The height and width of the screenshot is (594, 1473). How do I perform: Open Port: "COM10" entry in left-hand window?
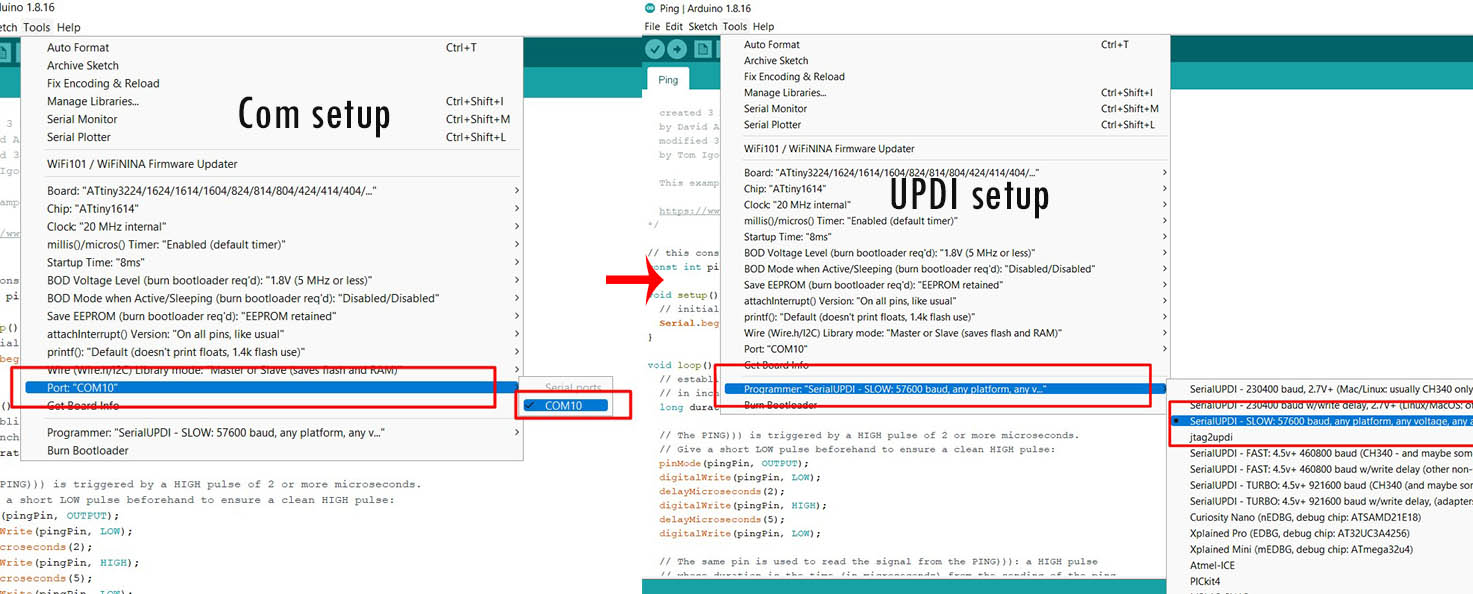[271, 387]
